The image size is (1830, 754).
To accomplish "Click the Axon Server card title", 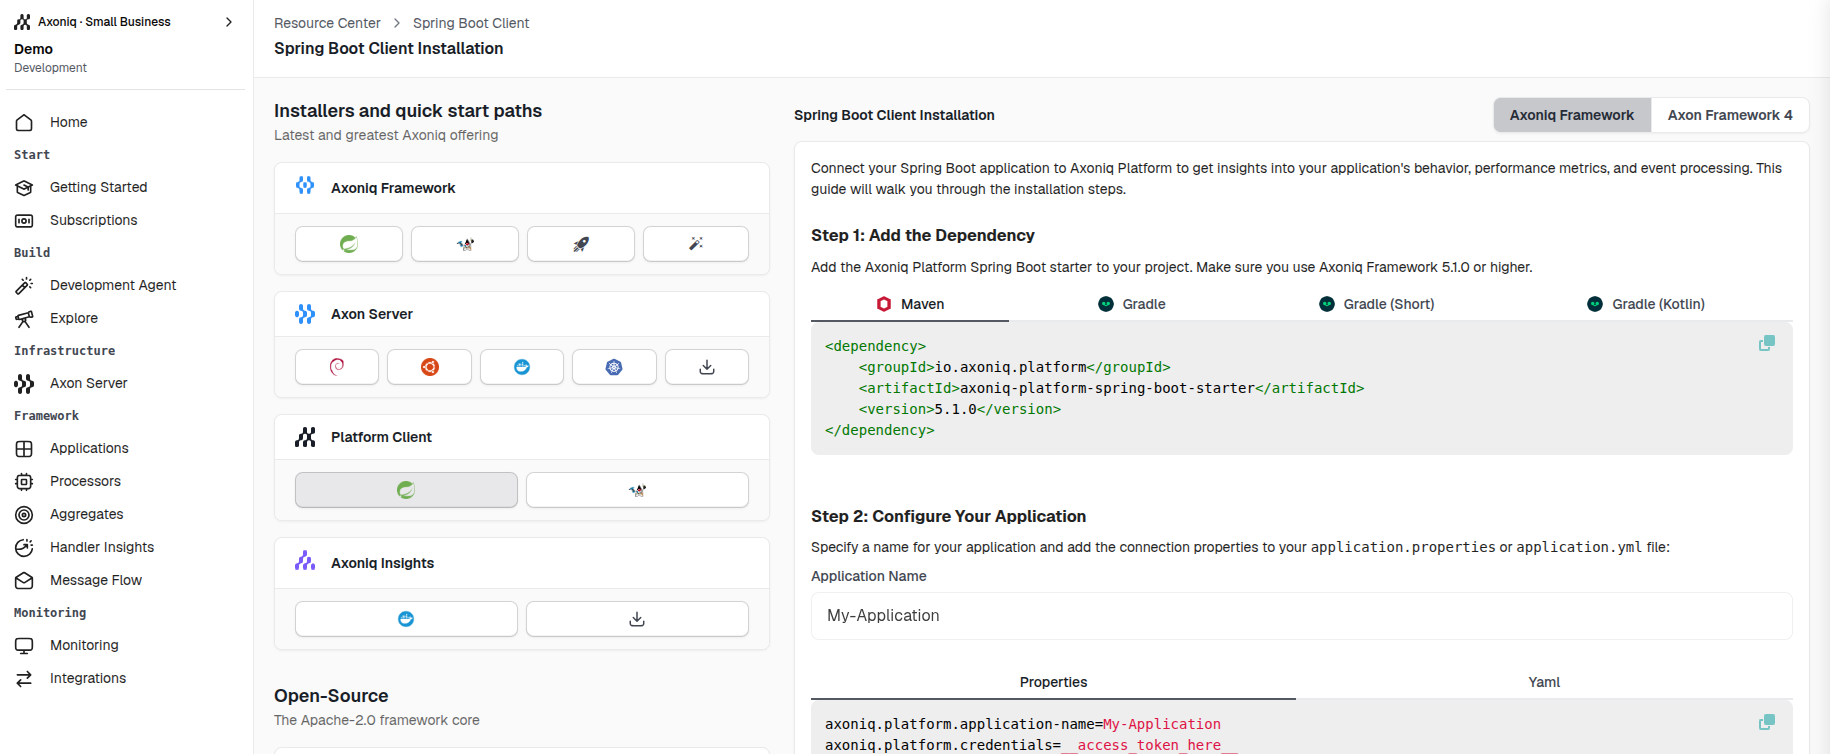I will (372, 314).
